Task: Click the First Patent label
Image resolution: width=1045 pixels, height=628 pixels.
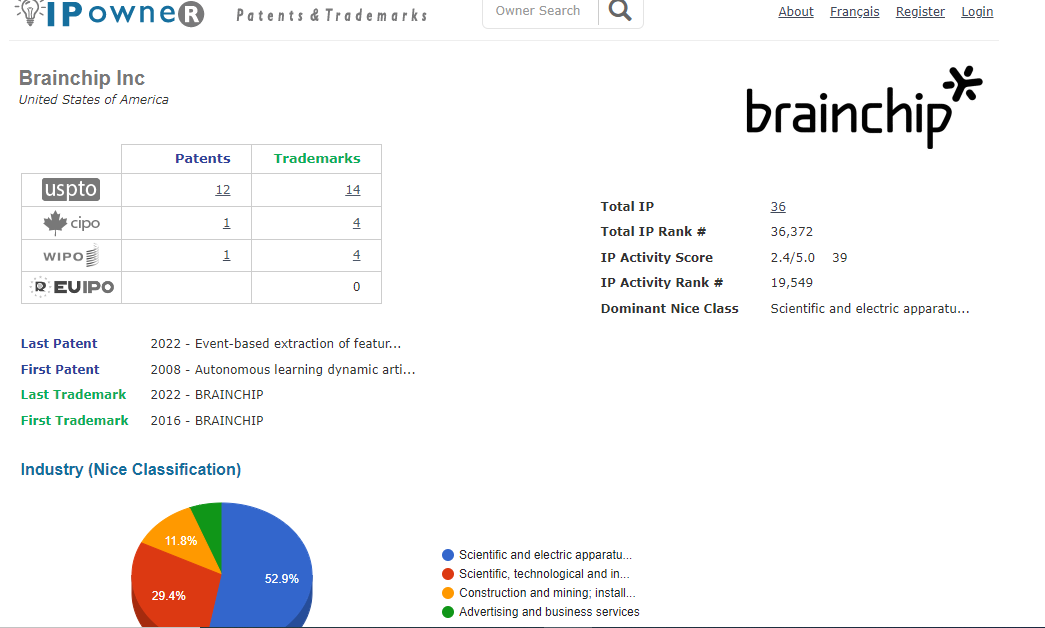Action: (x=60, y=369)
